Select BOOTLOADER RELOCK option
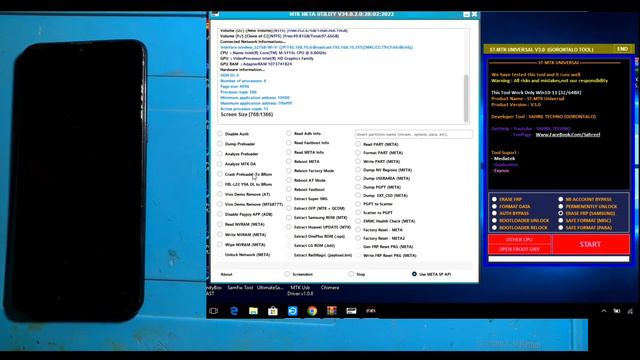Screen dimensions: 640x360 click(x=520, y=228)
